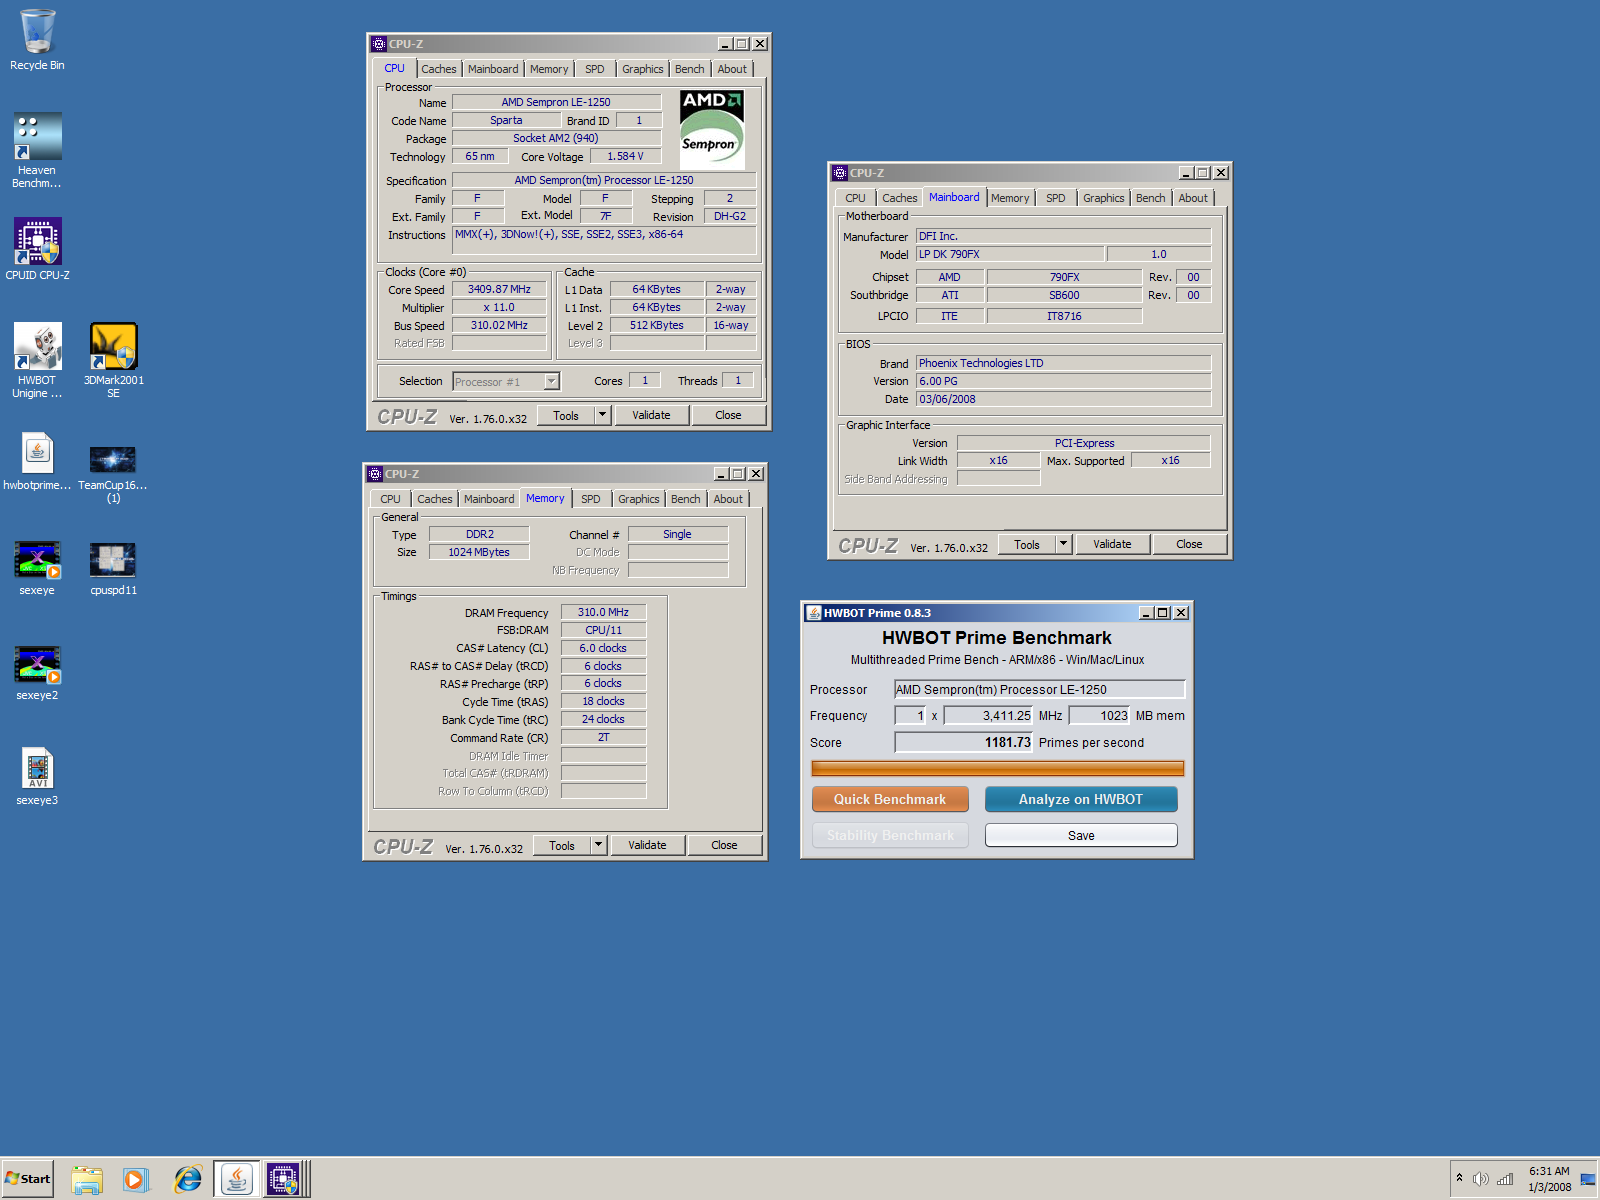Image resolution: width=1600 pixels, height=1200 pixels.
Task: Click the network signal tray icon
Action: (1505, 1179)
